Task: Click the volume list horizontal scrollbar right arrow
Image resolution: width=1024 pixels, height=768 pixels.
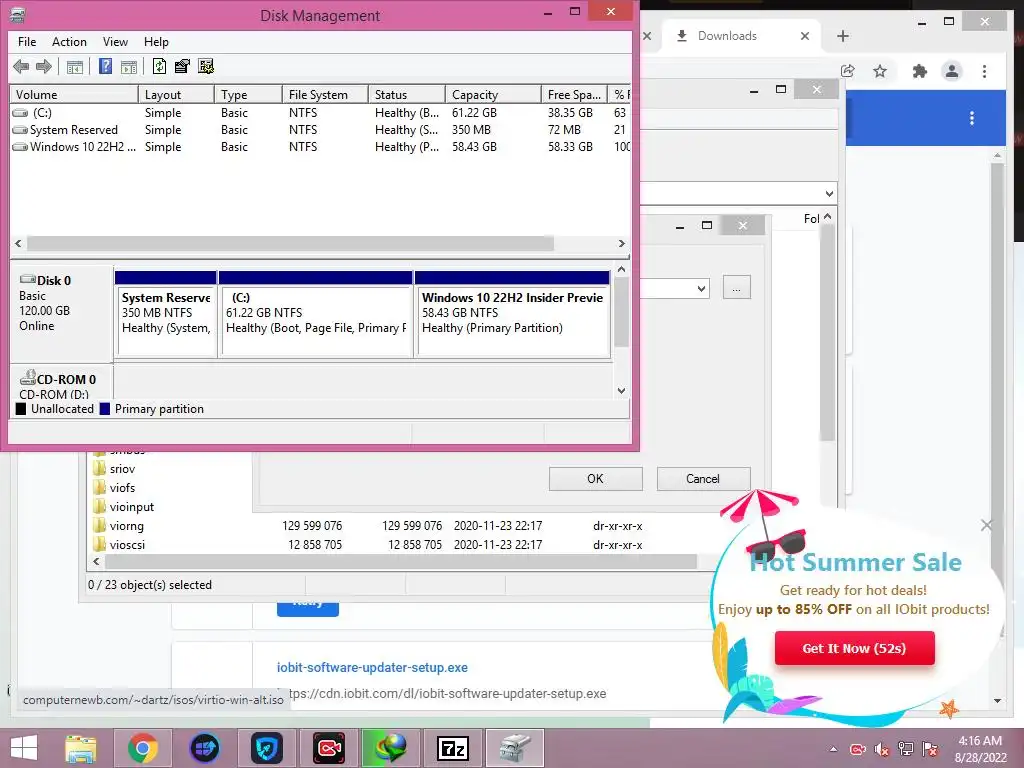Action: (x=622, y=244)
